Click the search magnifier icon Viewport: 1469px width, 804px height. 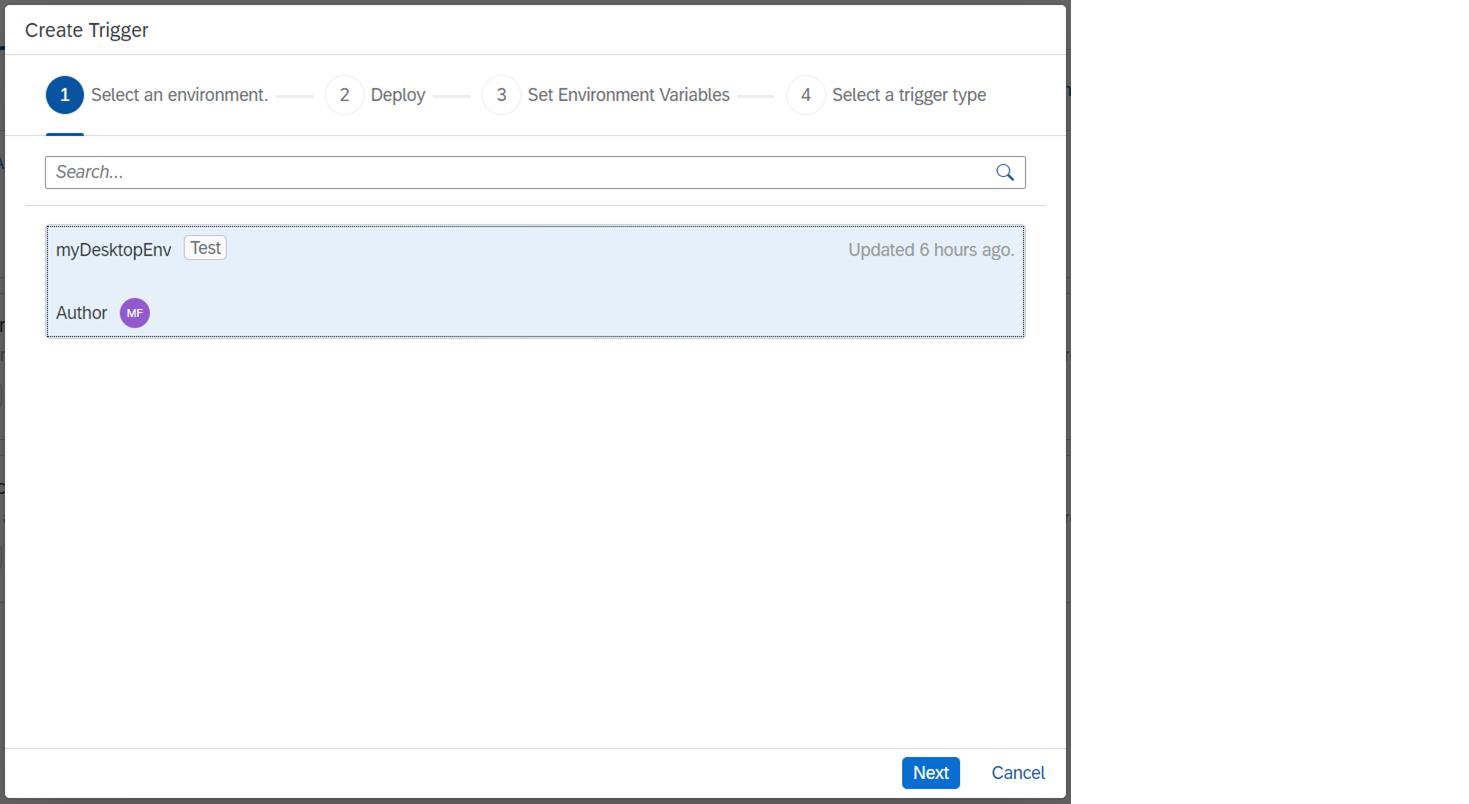click(1005, 172)
